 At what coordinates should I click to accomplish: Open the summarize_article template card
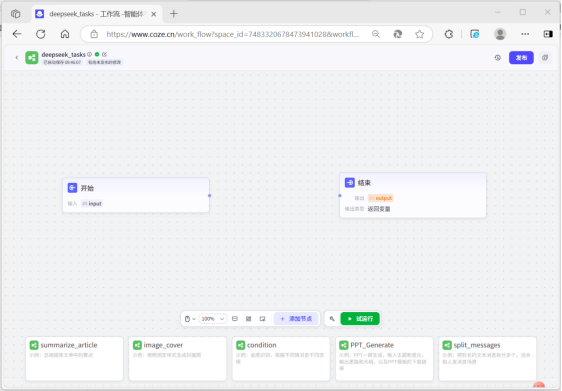75,358
